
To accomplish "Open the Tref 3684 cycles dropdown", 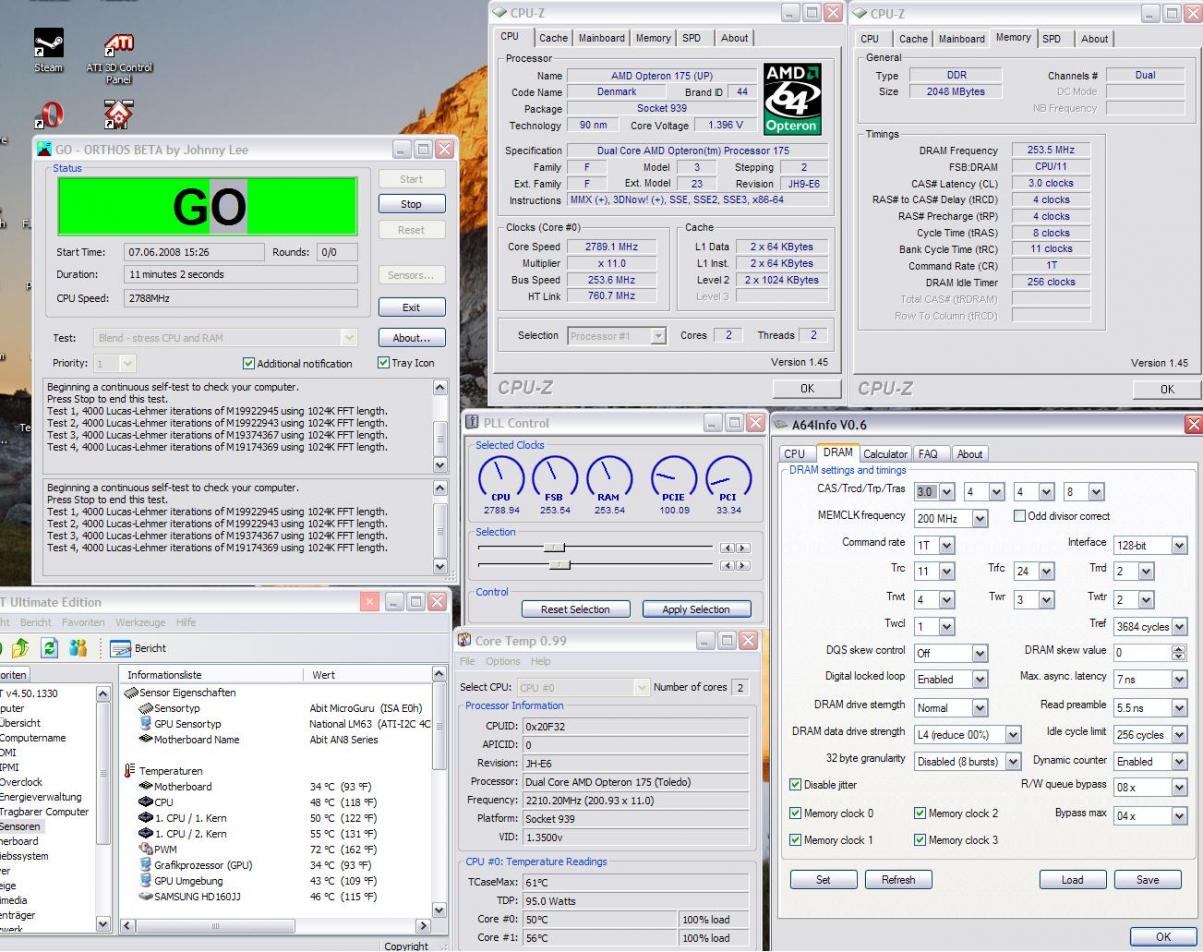I will point(1179,627).
